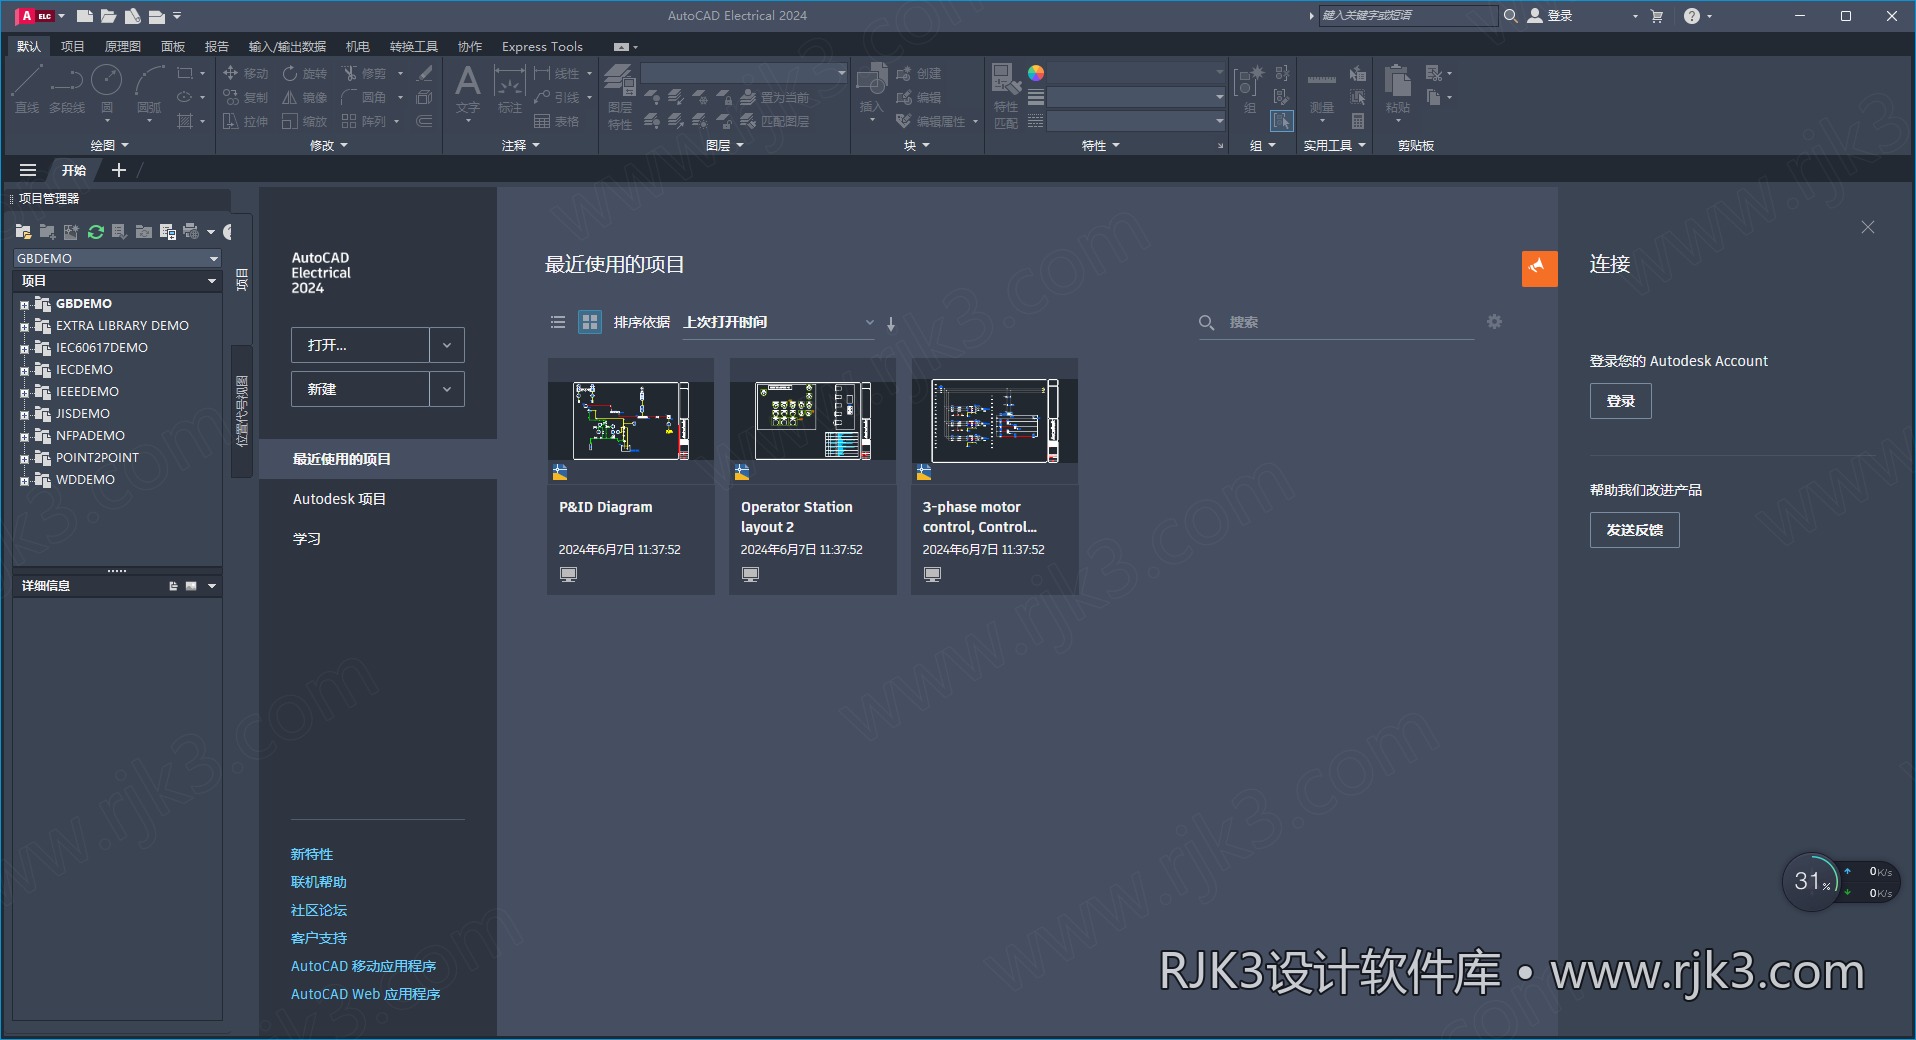The image size is (1916, 1040).
Task: Open the P&ID Diagram project thumbnail
Action: click(631, 421)
